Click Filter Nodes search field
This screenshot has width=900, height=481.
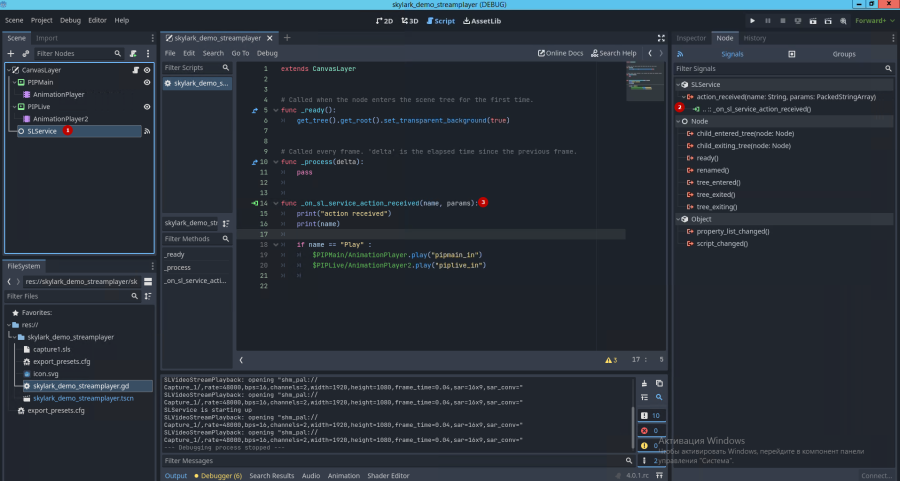coord(79,53)
